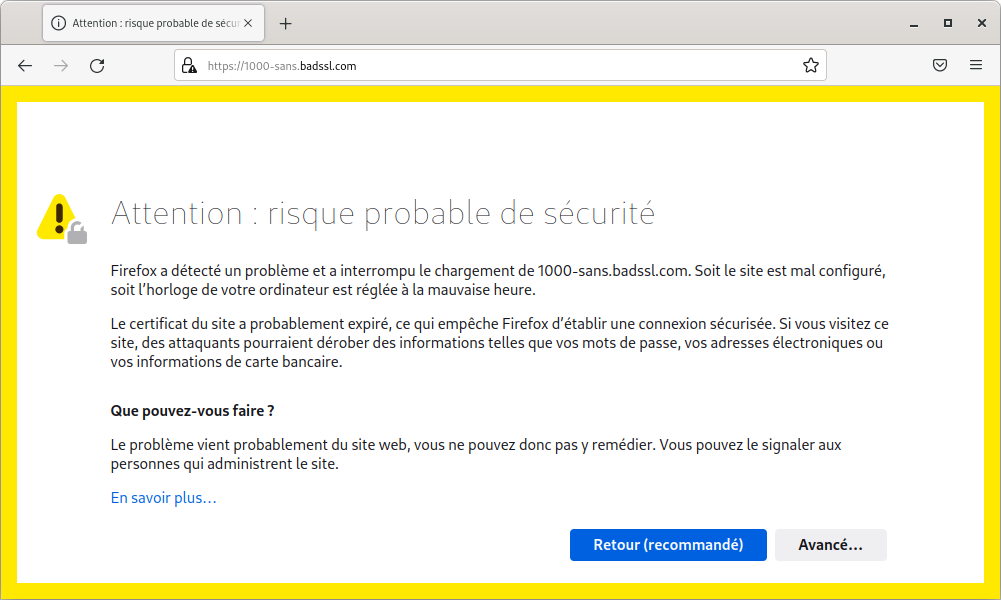The height and width of the screenshot is (600, 1001).
Task: Open the Firefox hamburger menu
Action: point(975,65)
